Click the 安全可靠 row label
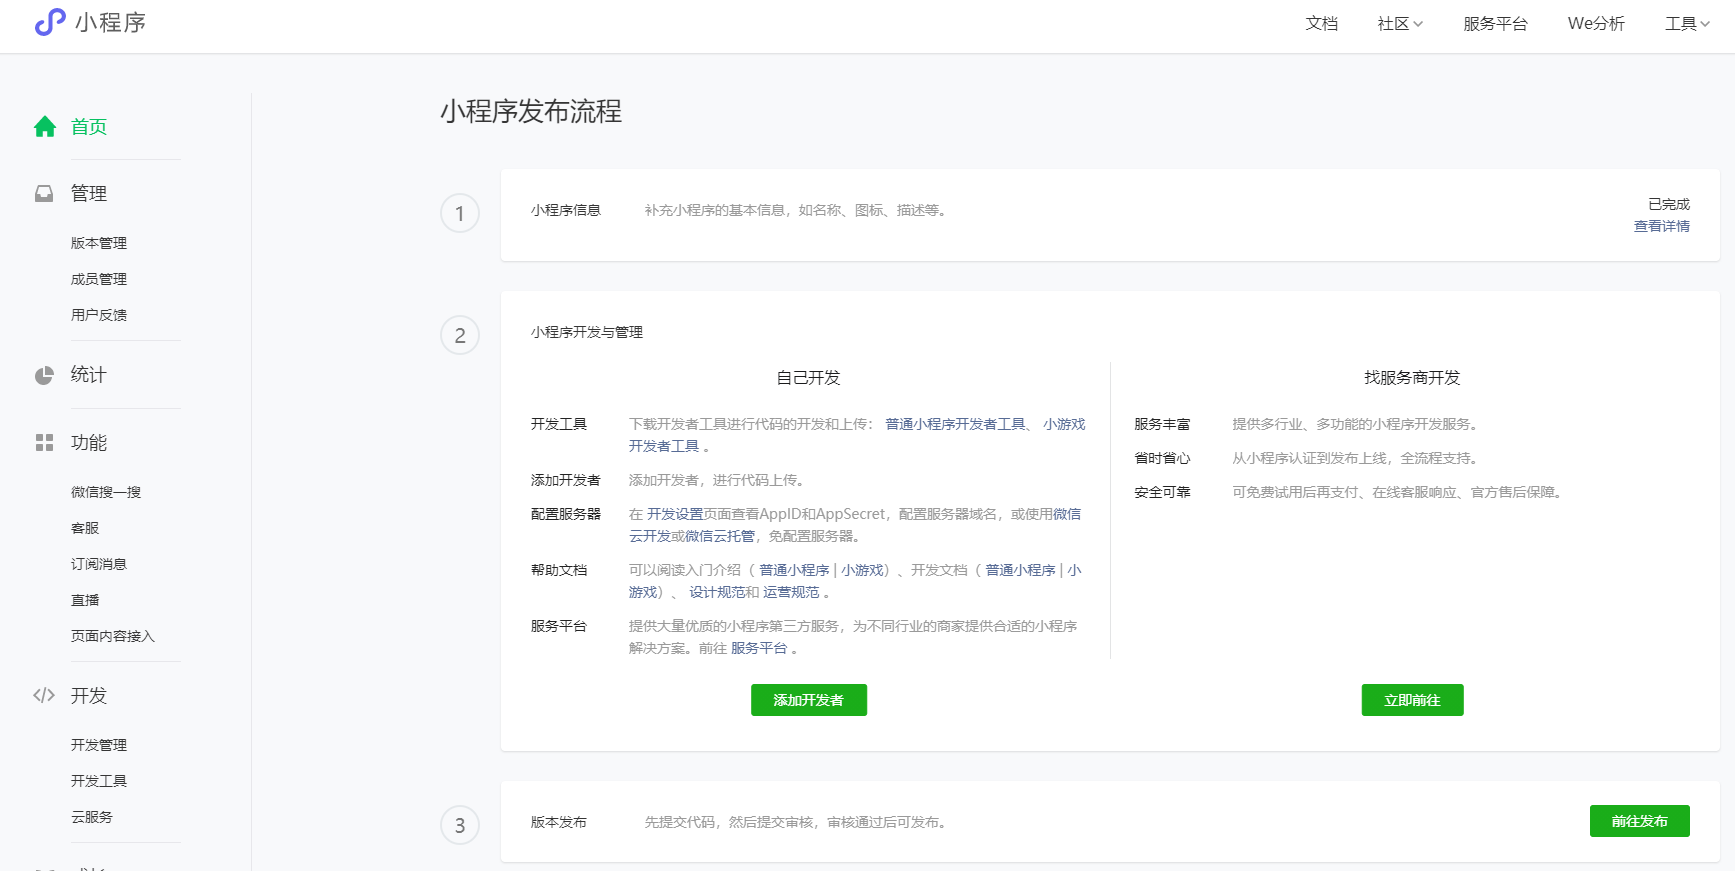Viewport: 1735px width, 871px height. click(1162, 492)
